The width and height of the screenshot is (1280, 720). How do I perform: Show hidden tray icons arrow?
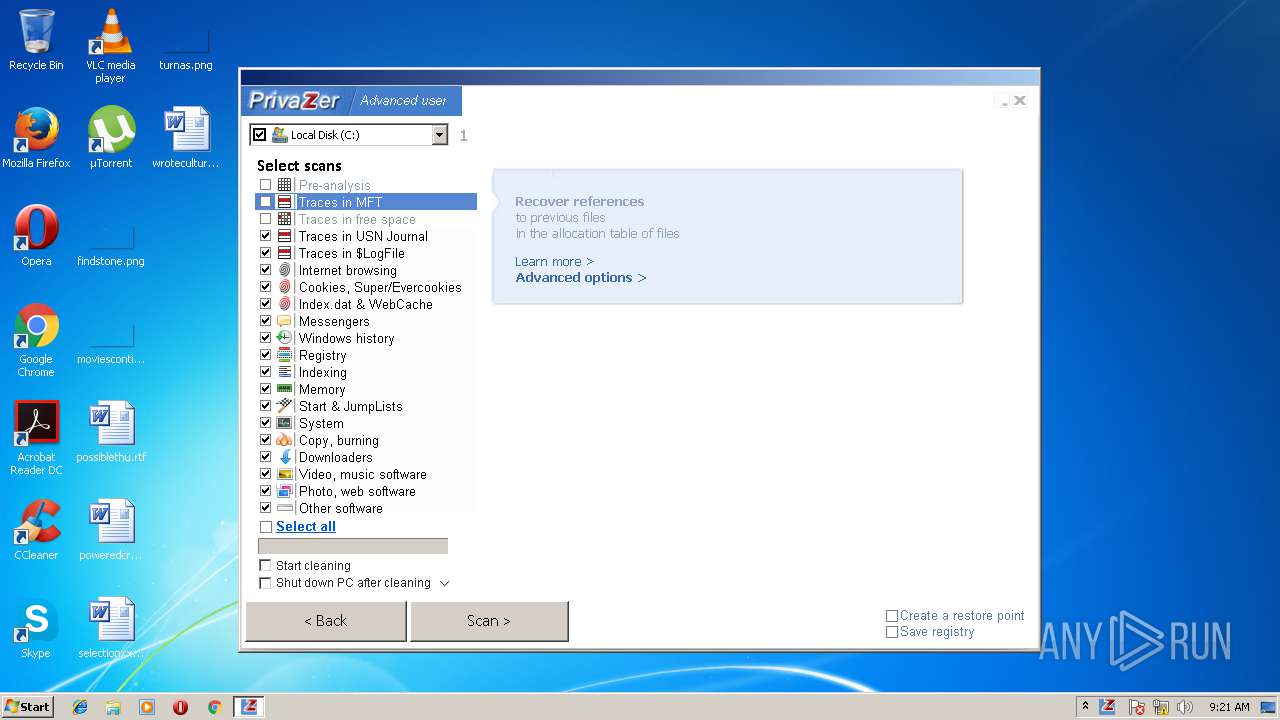pos(1086,707)
